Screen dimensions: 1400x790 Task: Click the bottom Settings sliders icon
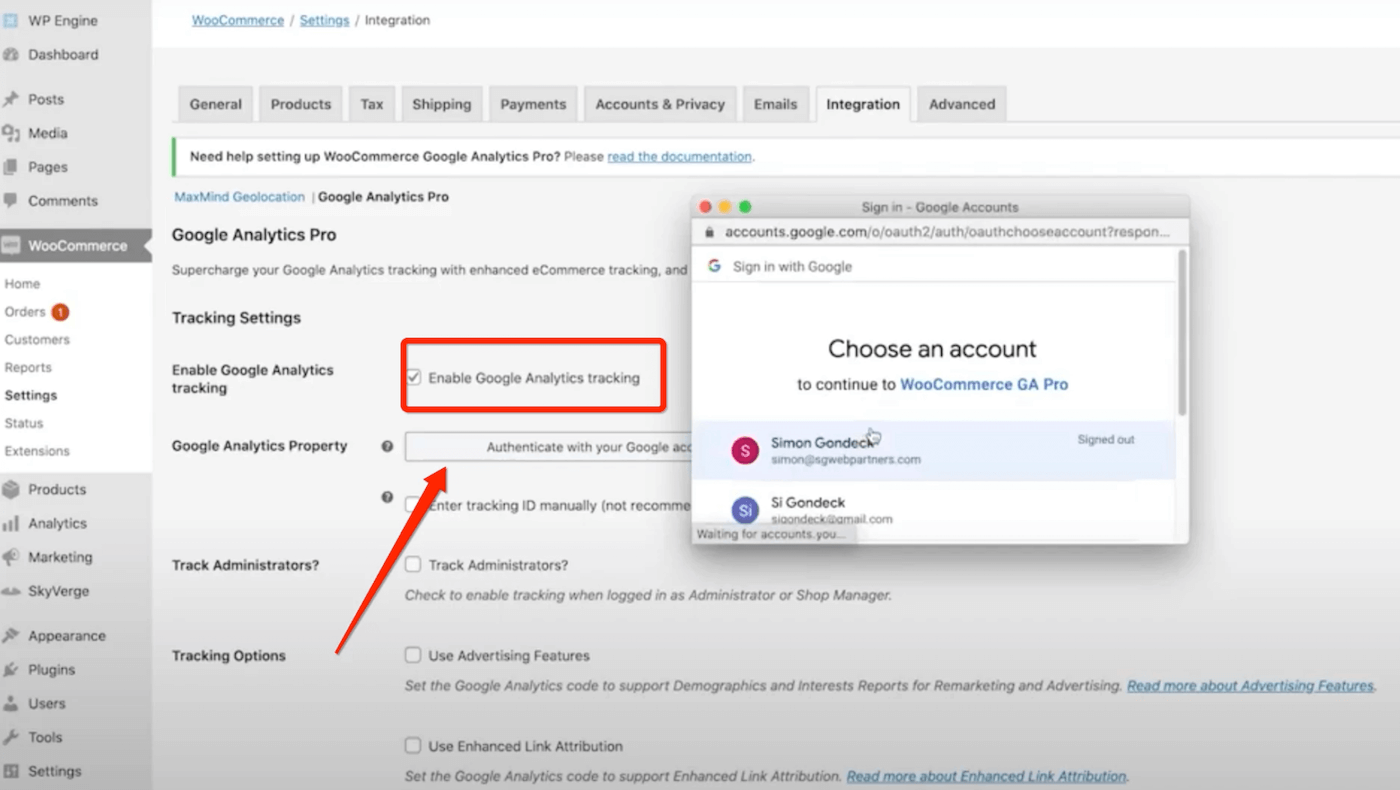(11, 771)
